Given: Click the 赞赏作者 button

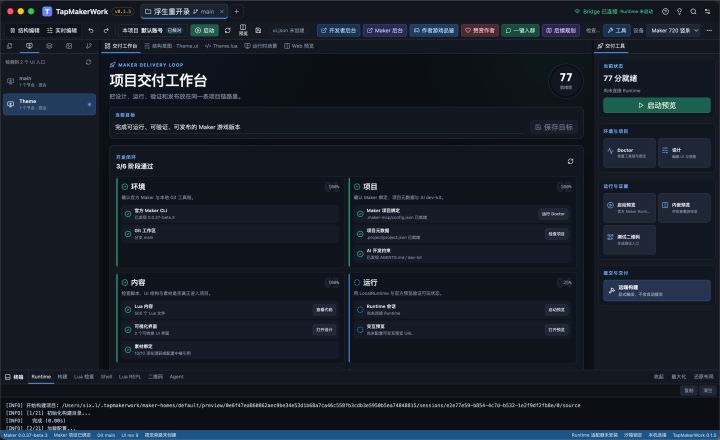Looking at the screenshot, I should pos(480,30).
